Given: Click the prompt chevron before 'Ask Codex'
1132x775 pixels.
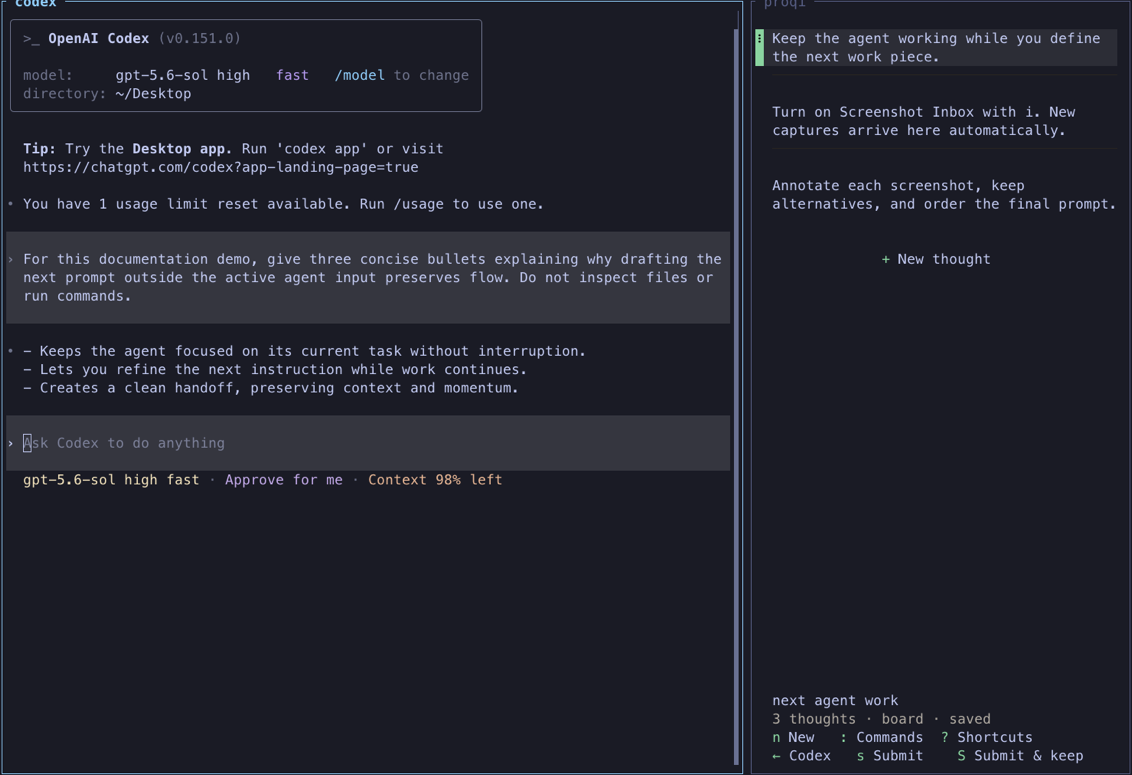Looking at the screenshot, I should pos(11,443).
